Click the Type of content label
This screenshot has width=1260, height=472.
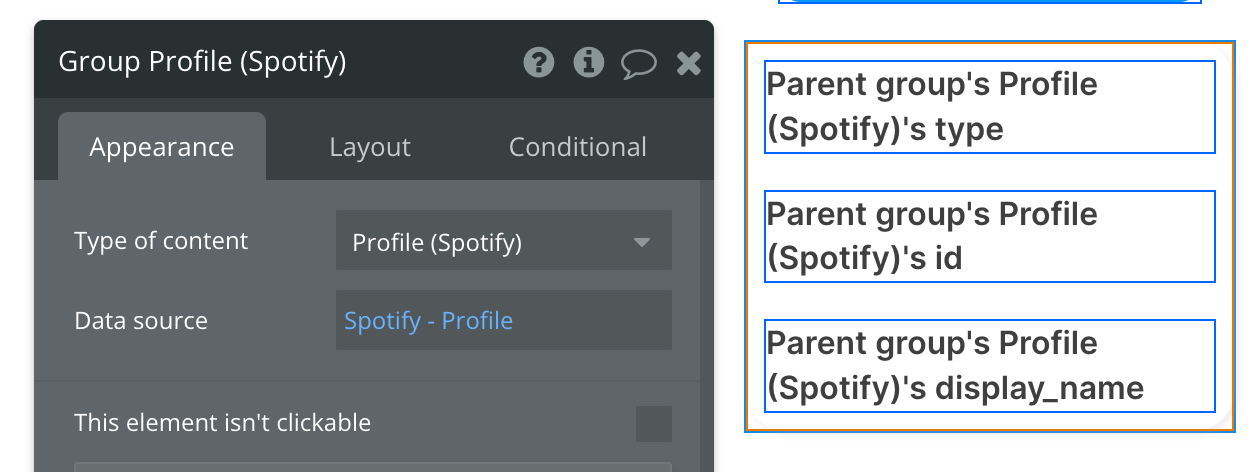(161, 241)
